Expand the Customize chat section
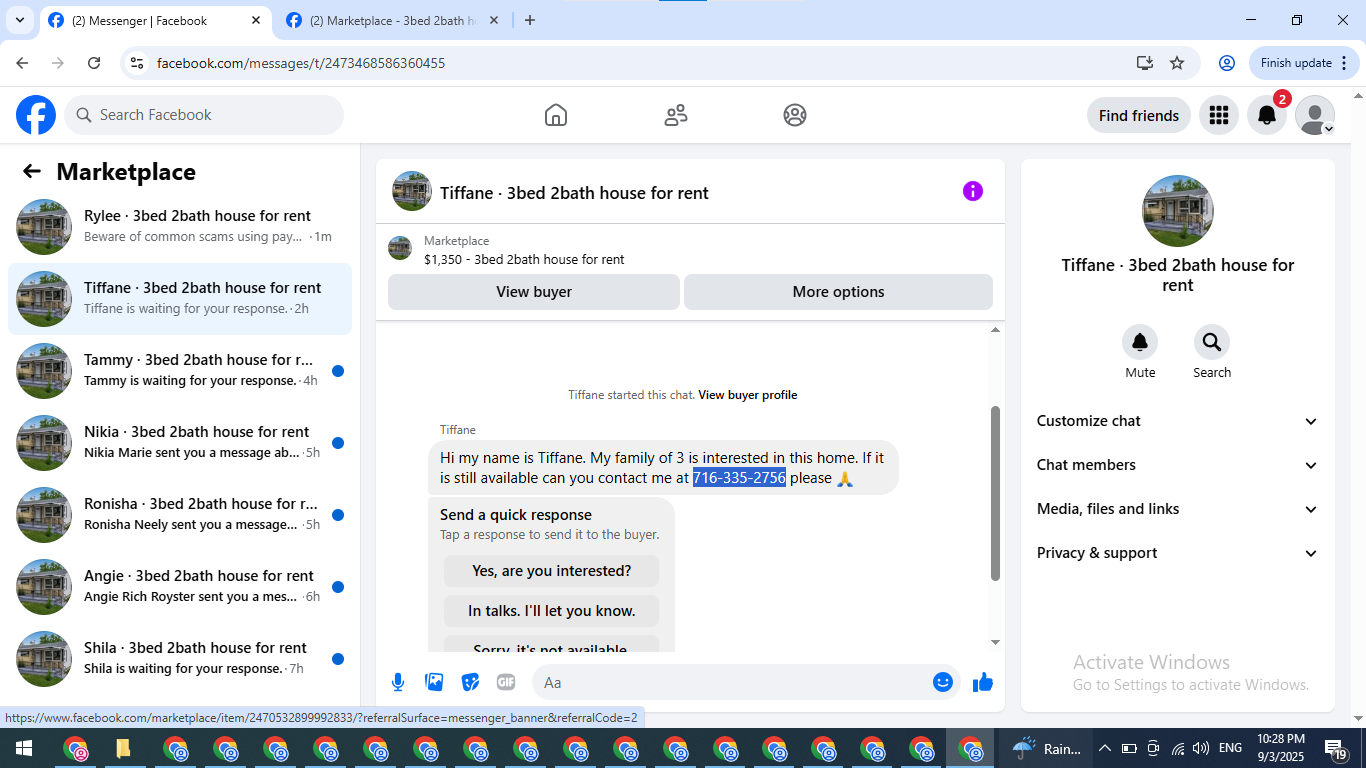The image size is (1366, 768). click(1178, 421)
